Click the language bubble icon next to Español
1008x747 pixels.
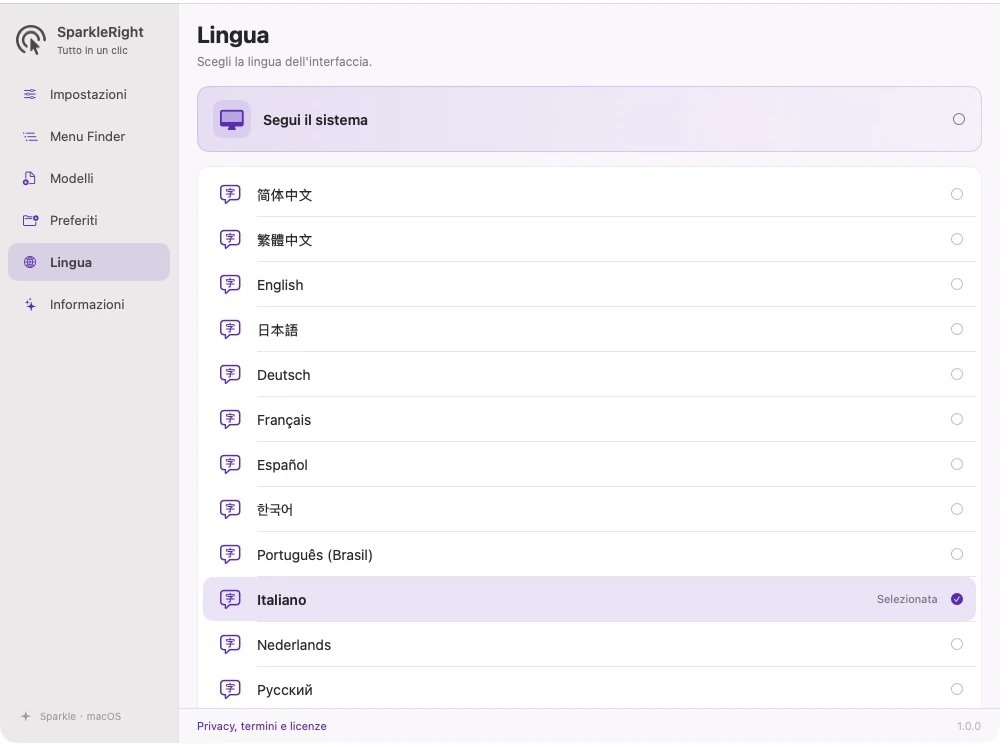[x=230, y=464]
